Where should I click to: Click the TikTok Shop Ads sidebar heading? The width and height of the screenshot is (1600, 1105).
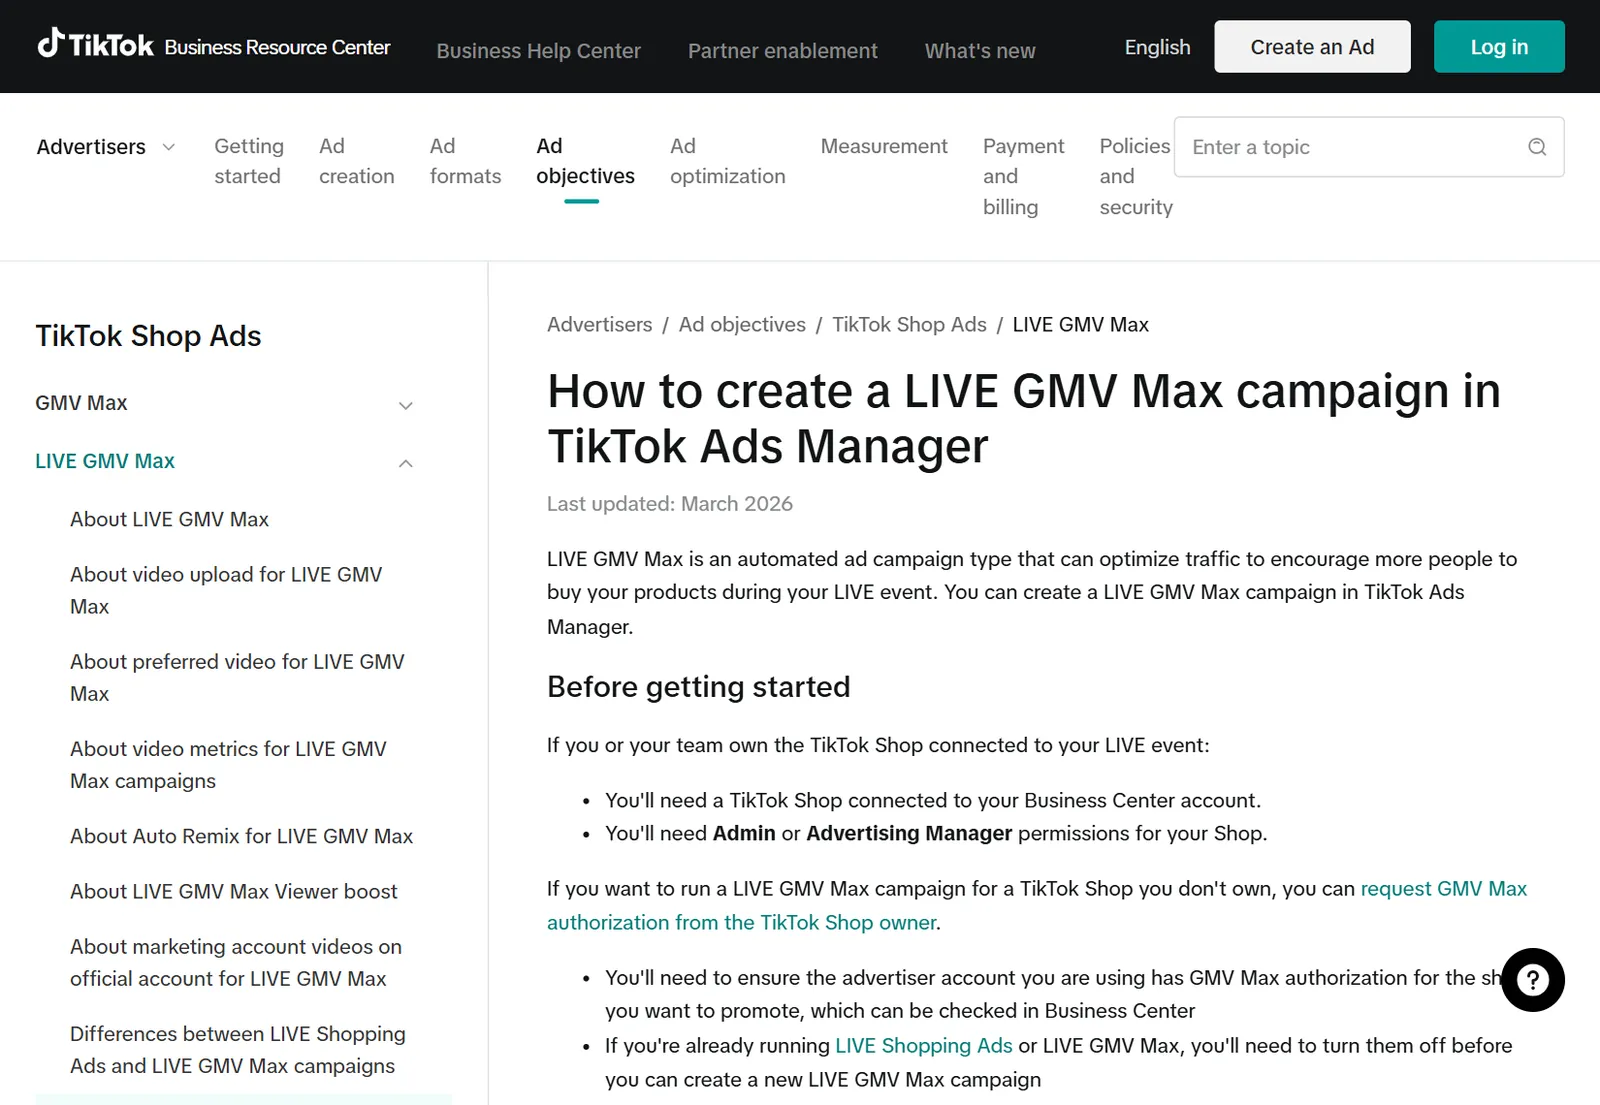click(148, 336)
